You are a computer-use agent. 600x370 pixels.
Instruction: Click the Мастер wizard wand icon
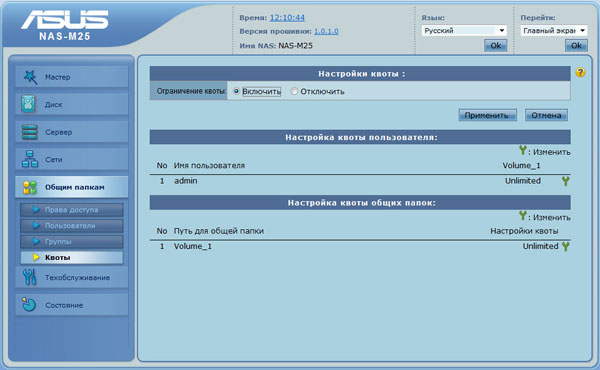pos(30,77)
